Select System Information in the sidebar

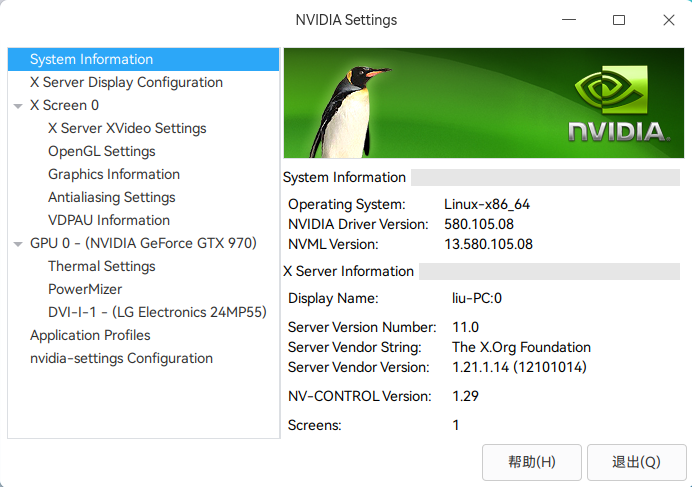pos(143,59)
